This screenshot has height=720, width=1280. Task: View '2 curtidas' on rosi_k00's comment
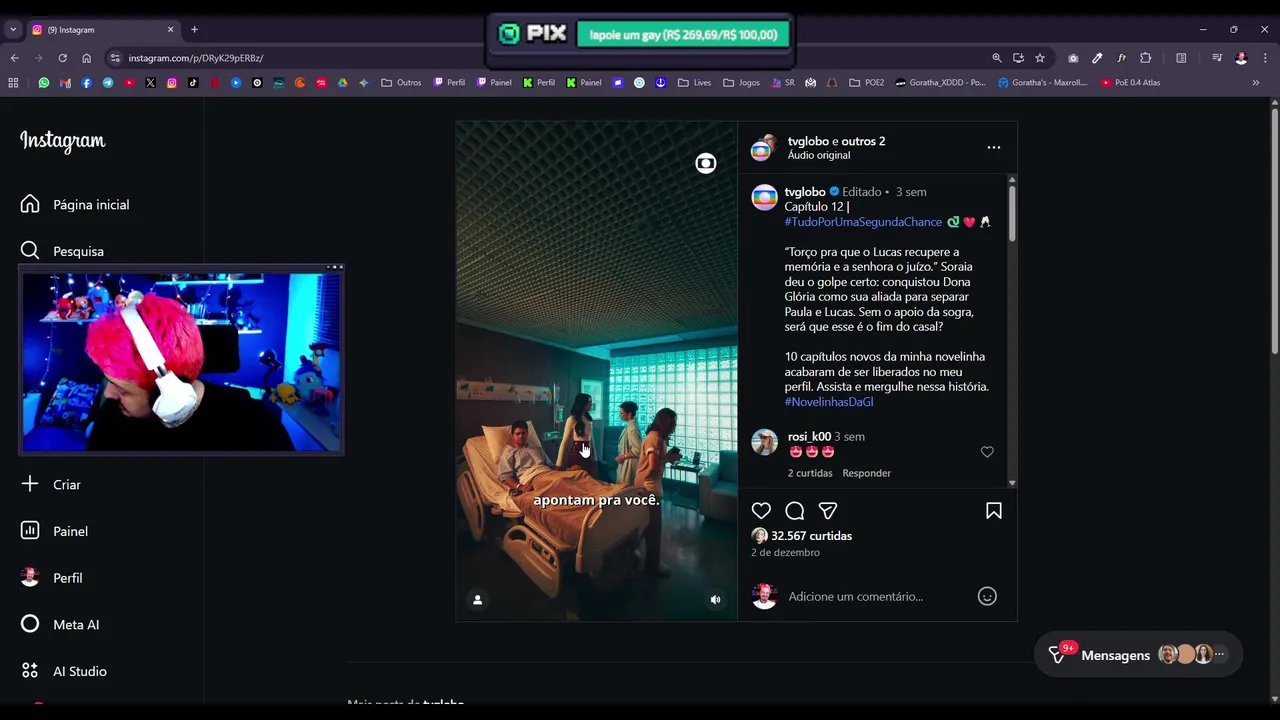point(810,473)
